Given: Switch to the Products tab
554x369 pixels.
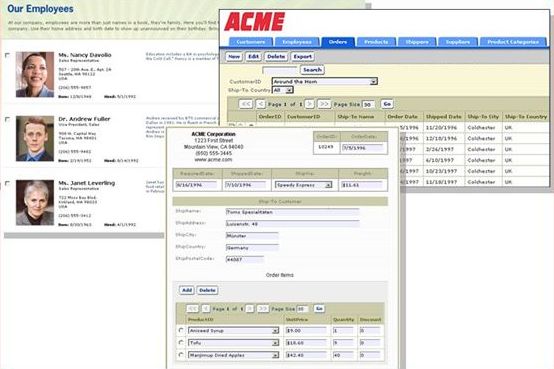Looking at the screenshot, I should click(x=376, y=42).
